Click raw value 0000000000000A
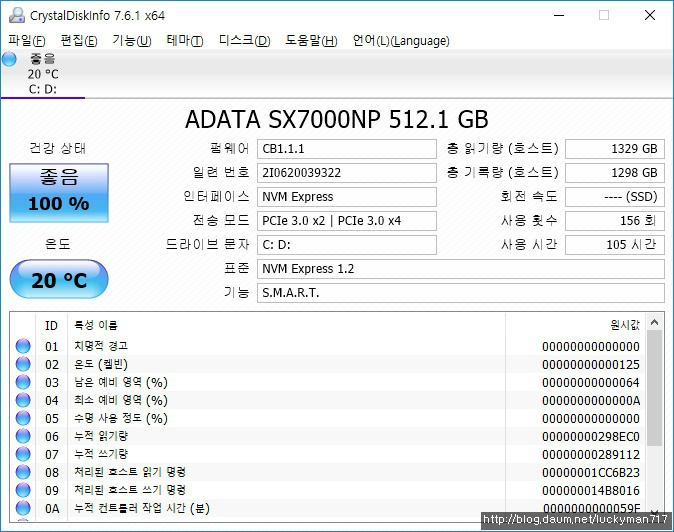This screenshot has width=674, height=532. pos(591,401)
